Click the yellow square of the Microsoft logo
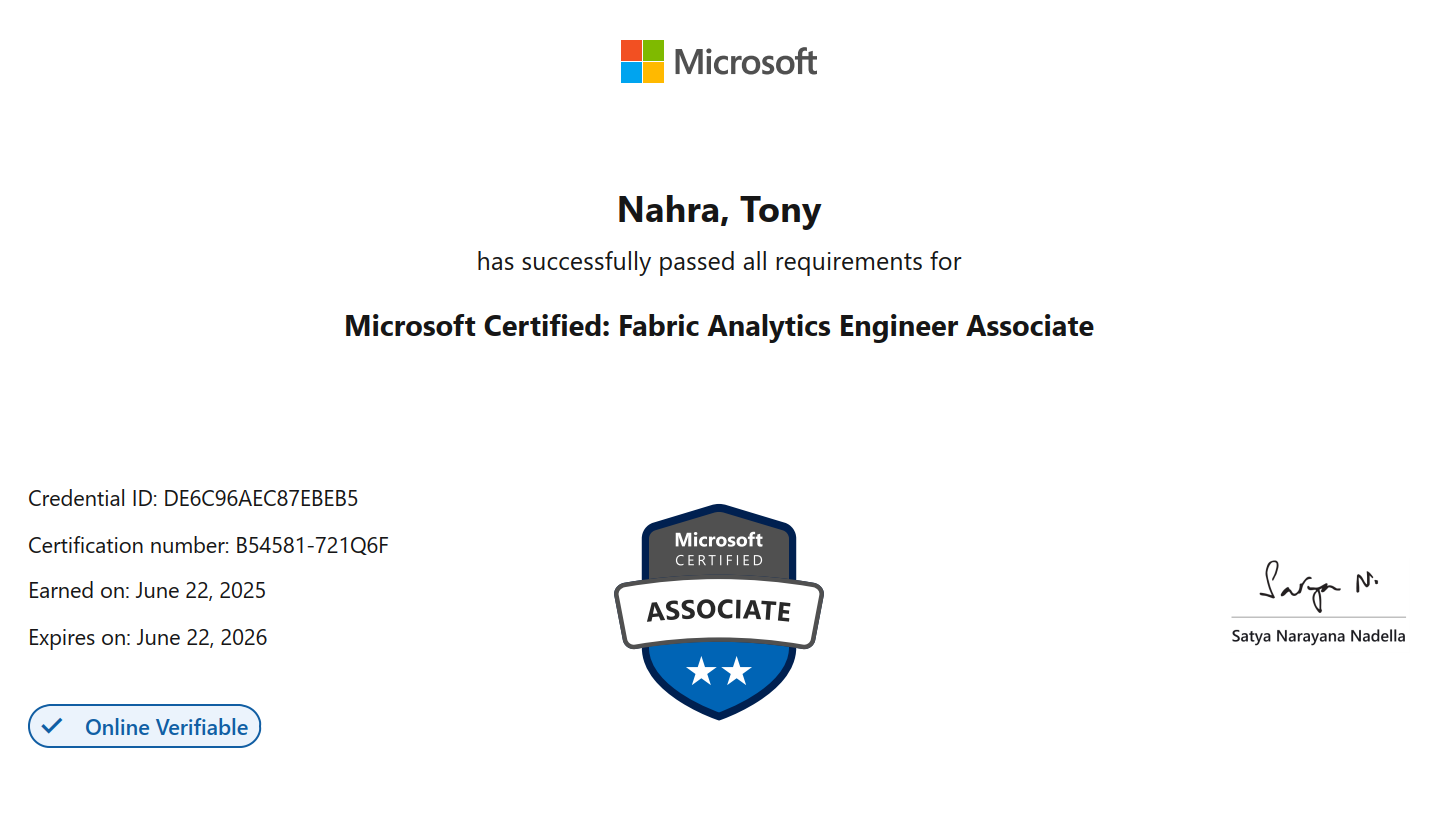The image size is (1450, 818). [653, 73]
